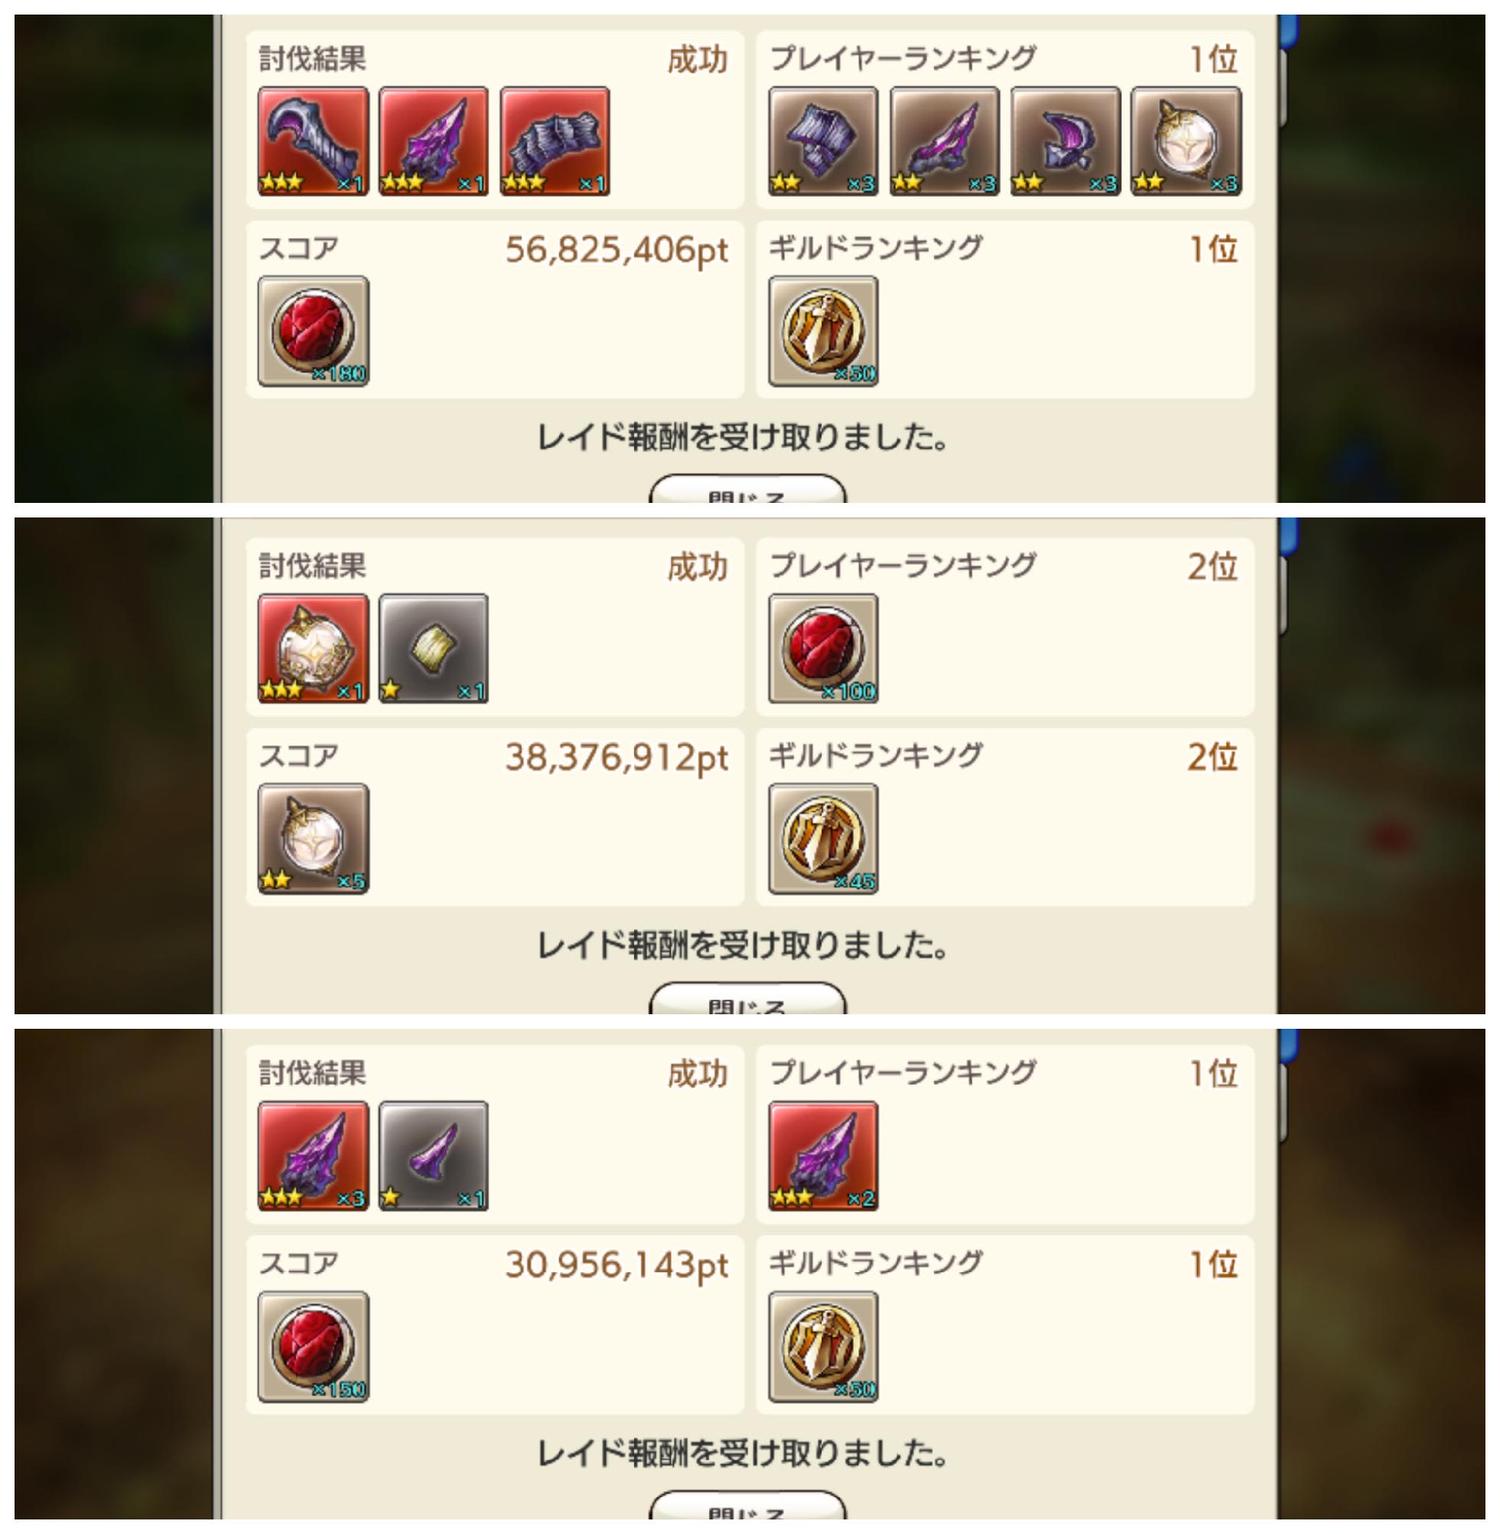Tap the red ore ×100 player ranking reward
Viewport: 1500px width, 1534px height.
823,649
